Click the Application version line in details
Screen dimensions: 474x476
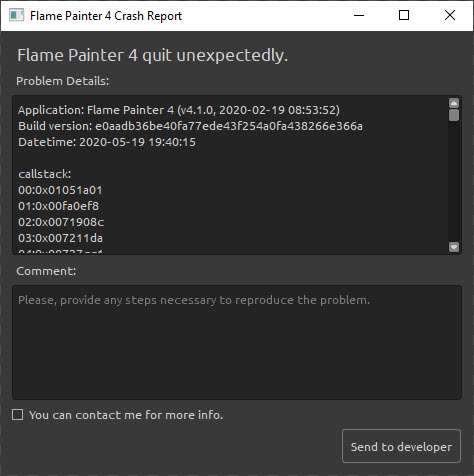tap(179, 110)
